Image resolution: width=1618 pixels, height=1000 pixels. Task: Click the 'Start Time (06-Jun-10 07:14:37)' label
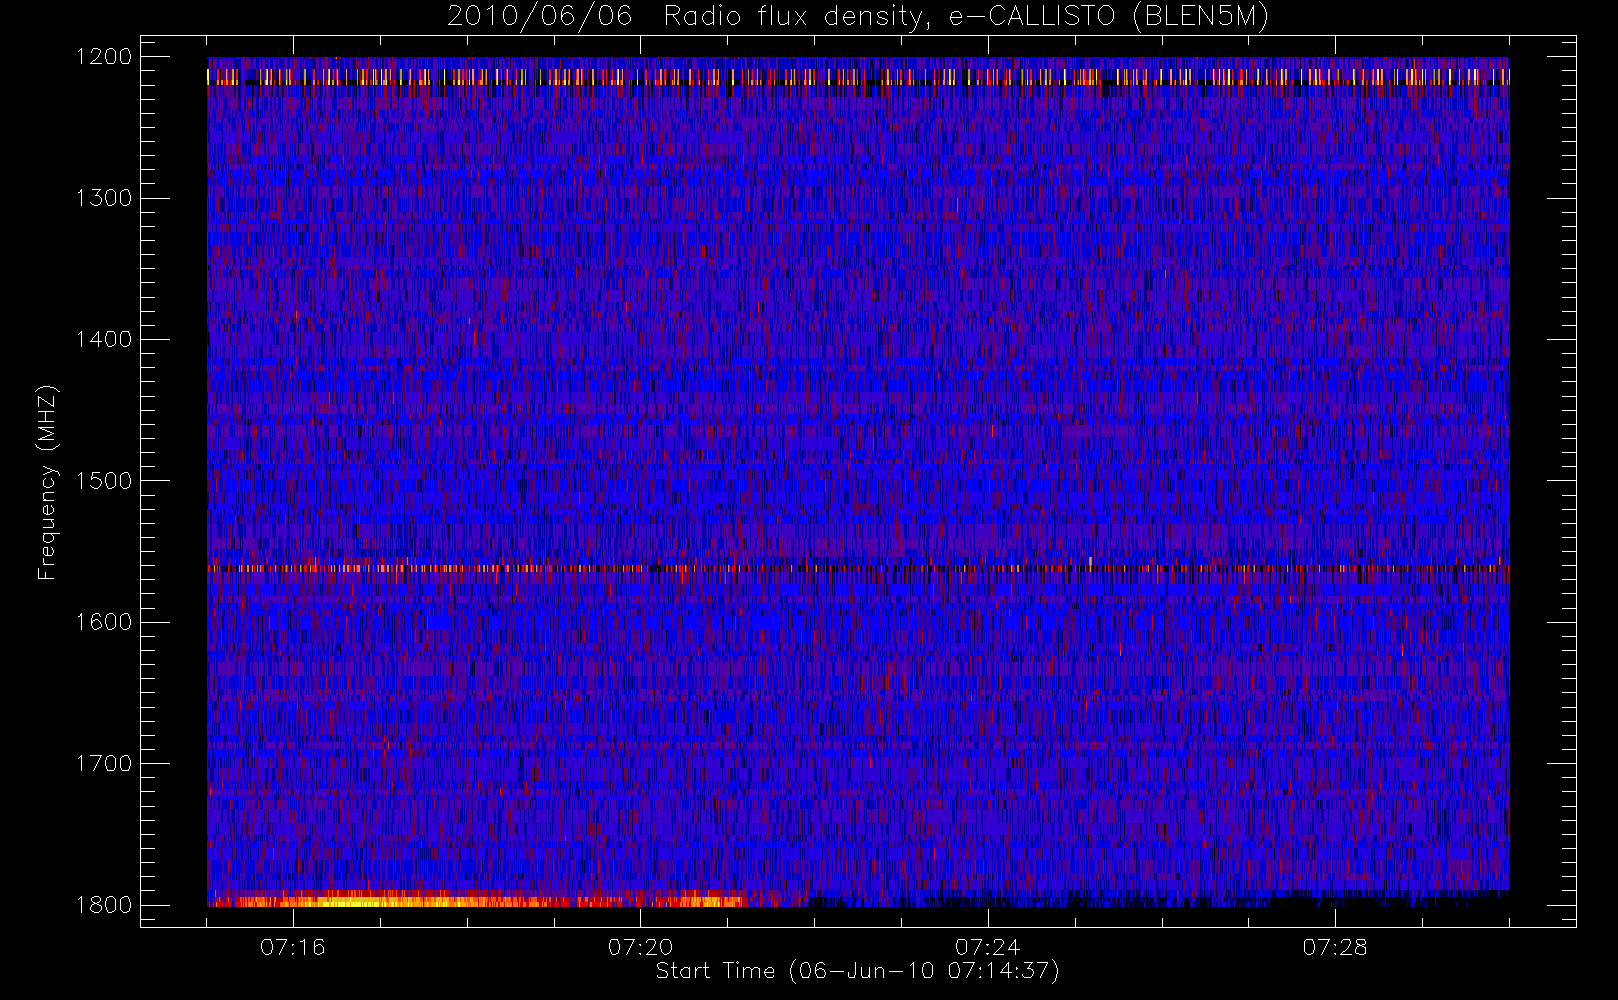(857, 971)
